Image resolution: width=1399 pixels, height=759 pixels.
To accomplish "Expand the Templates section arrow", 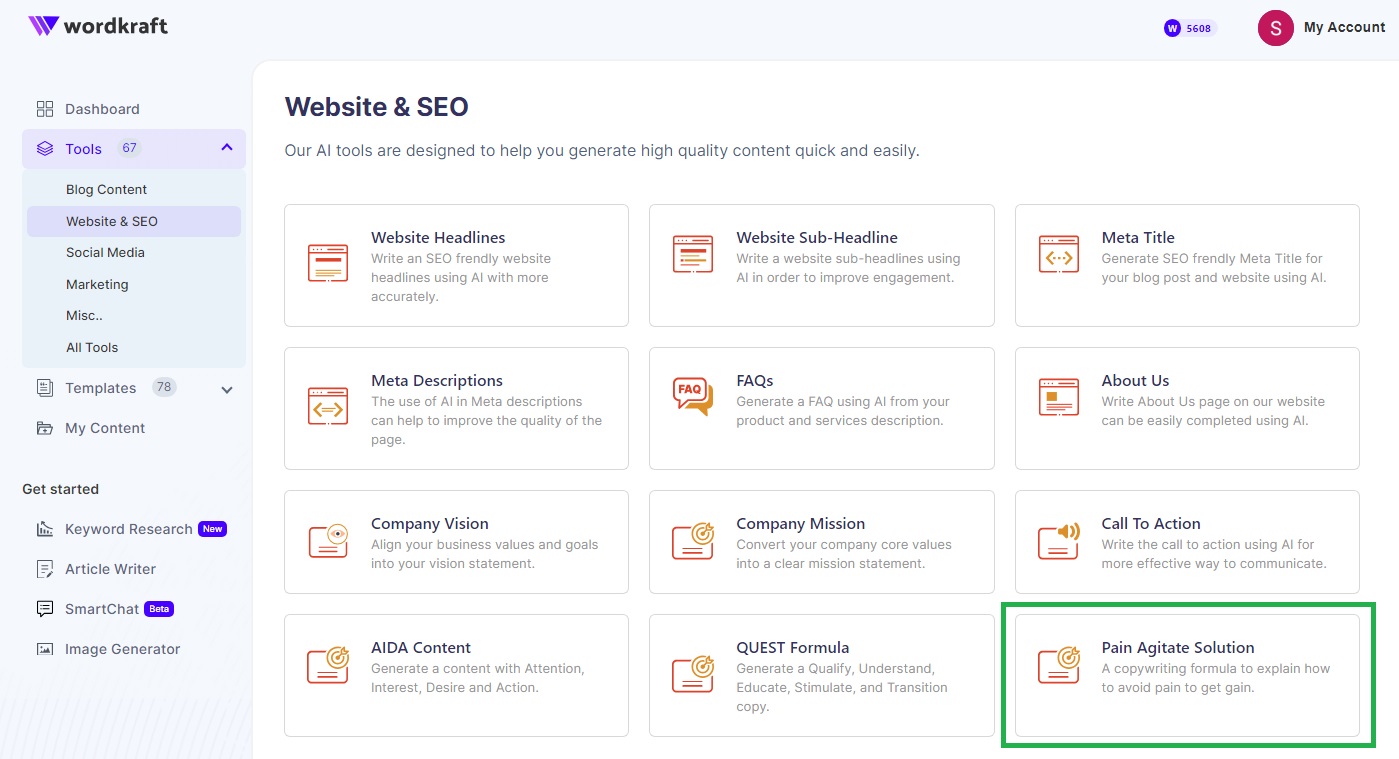I will (x=227, y=389).
